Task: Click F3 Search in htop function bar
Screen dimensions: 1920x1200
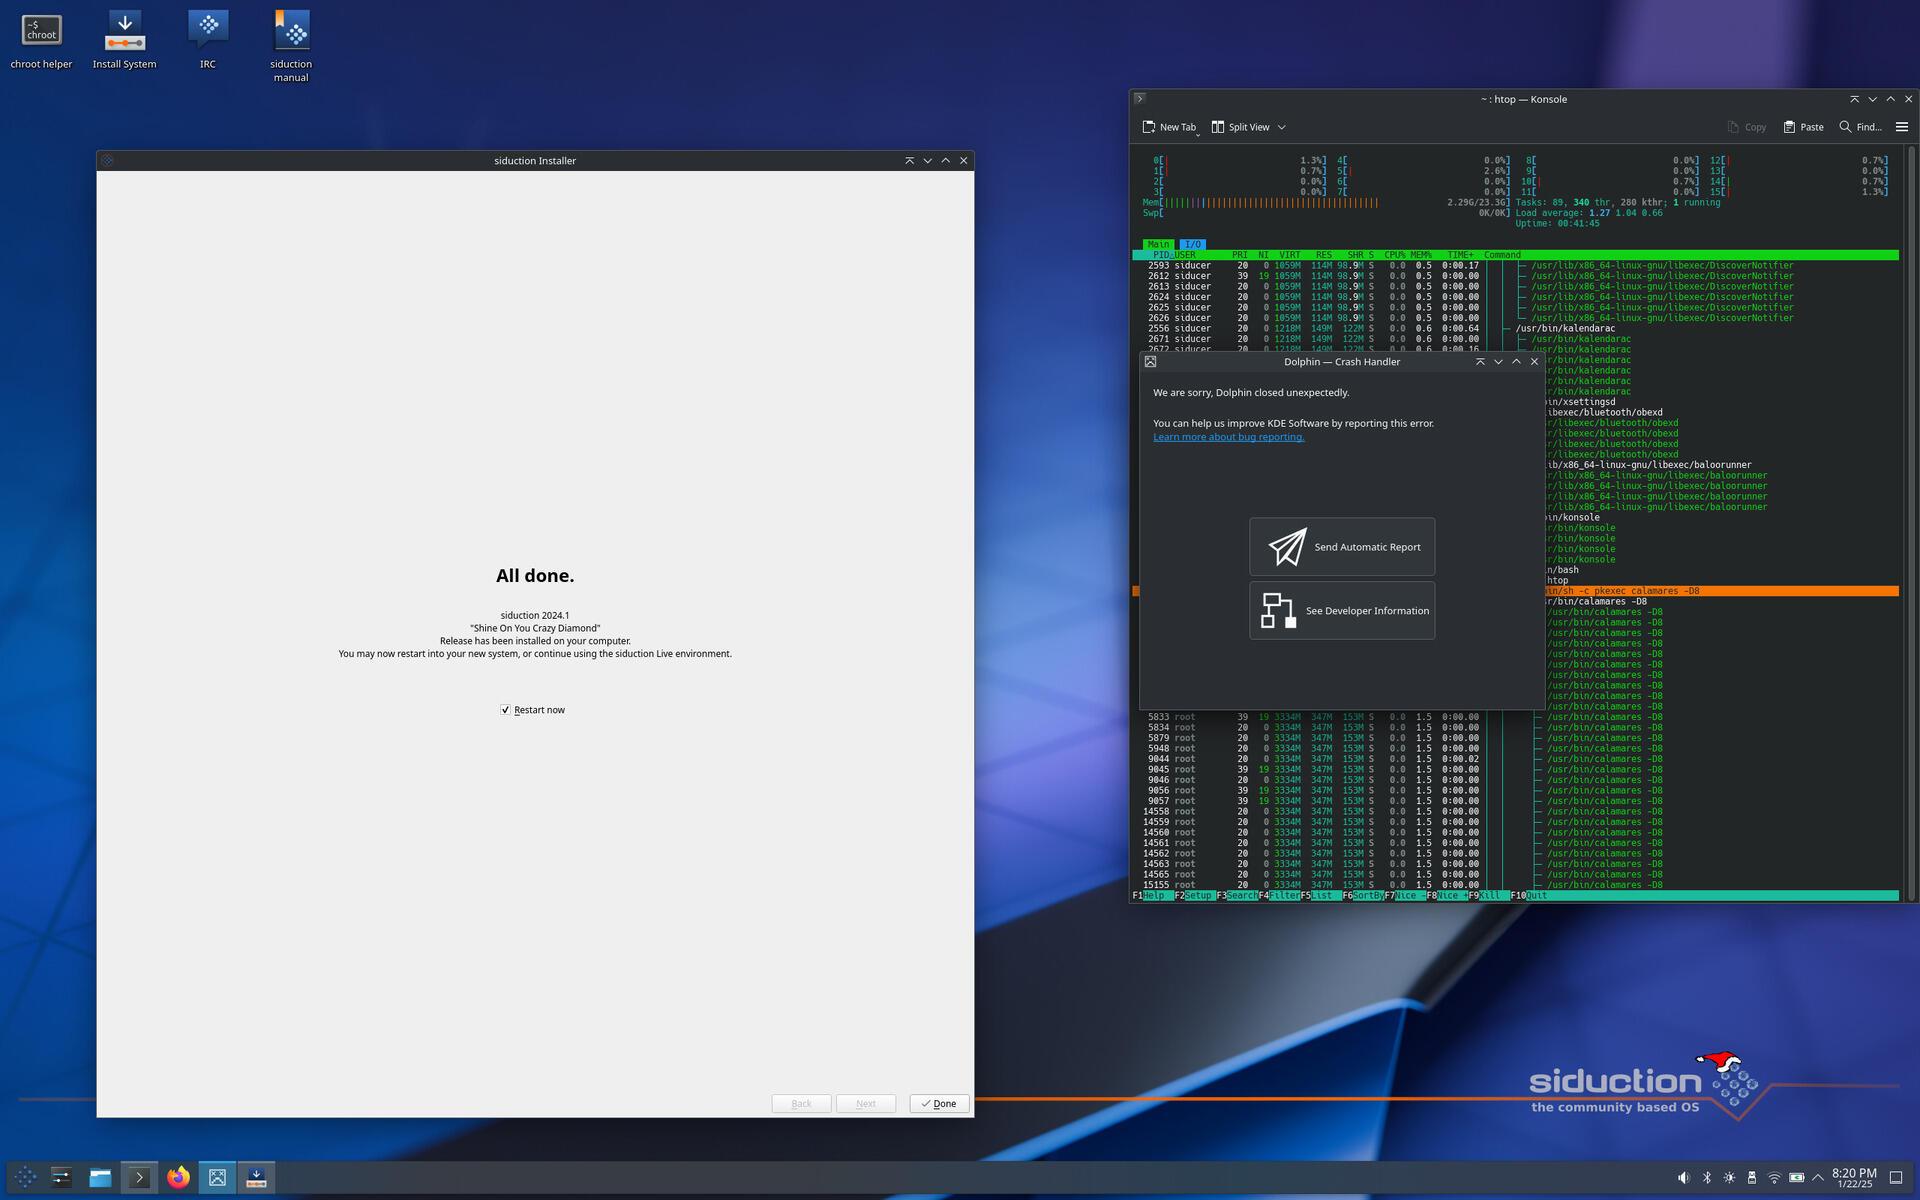Action: [x=1236, y=896]
